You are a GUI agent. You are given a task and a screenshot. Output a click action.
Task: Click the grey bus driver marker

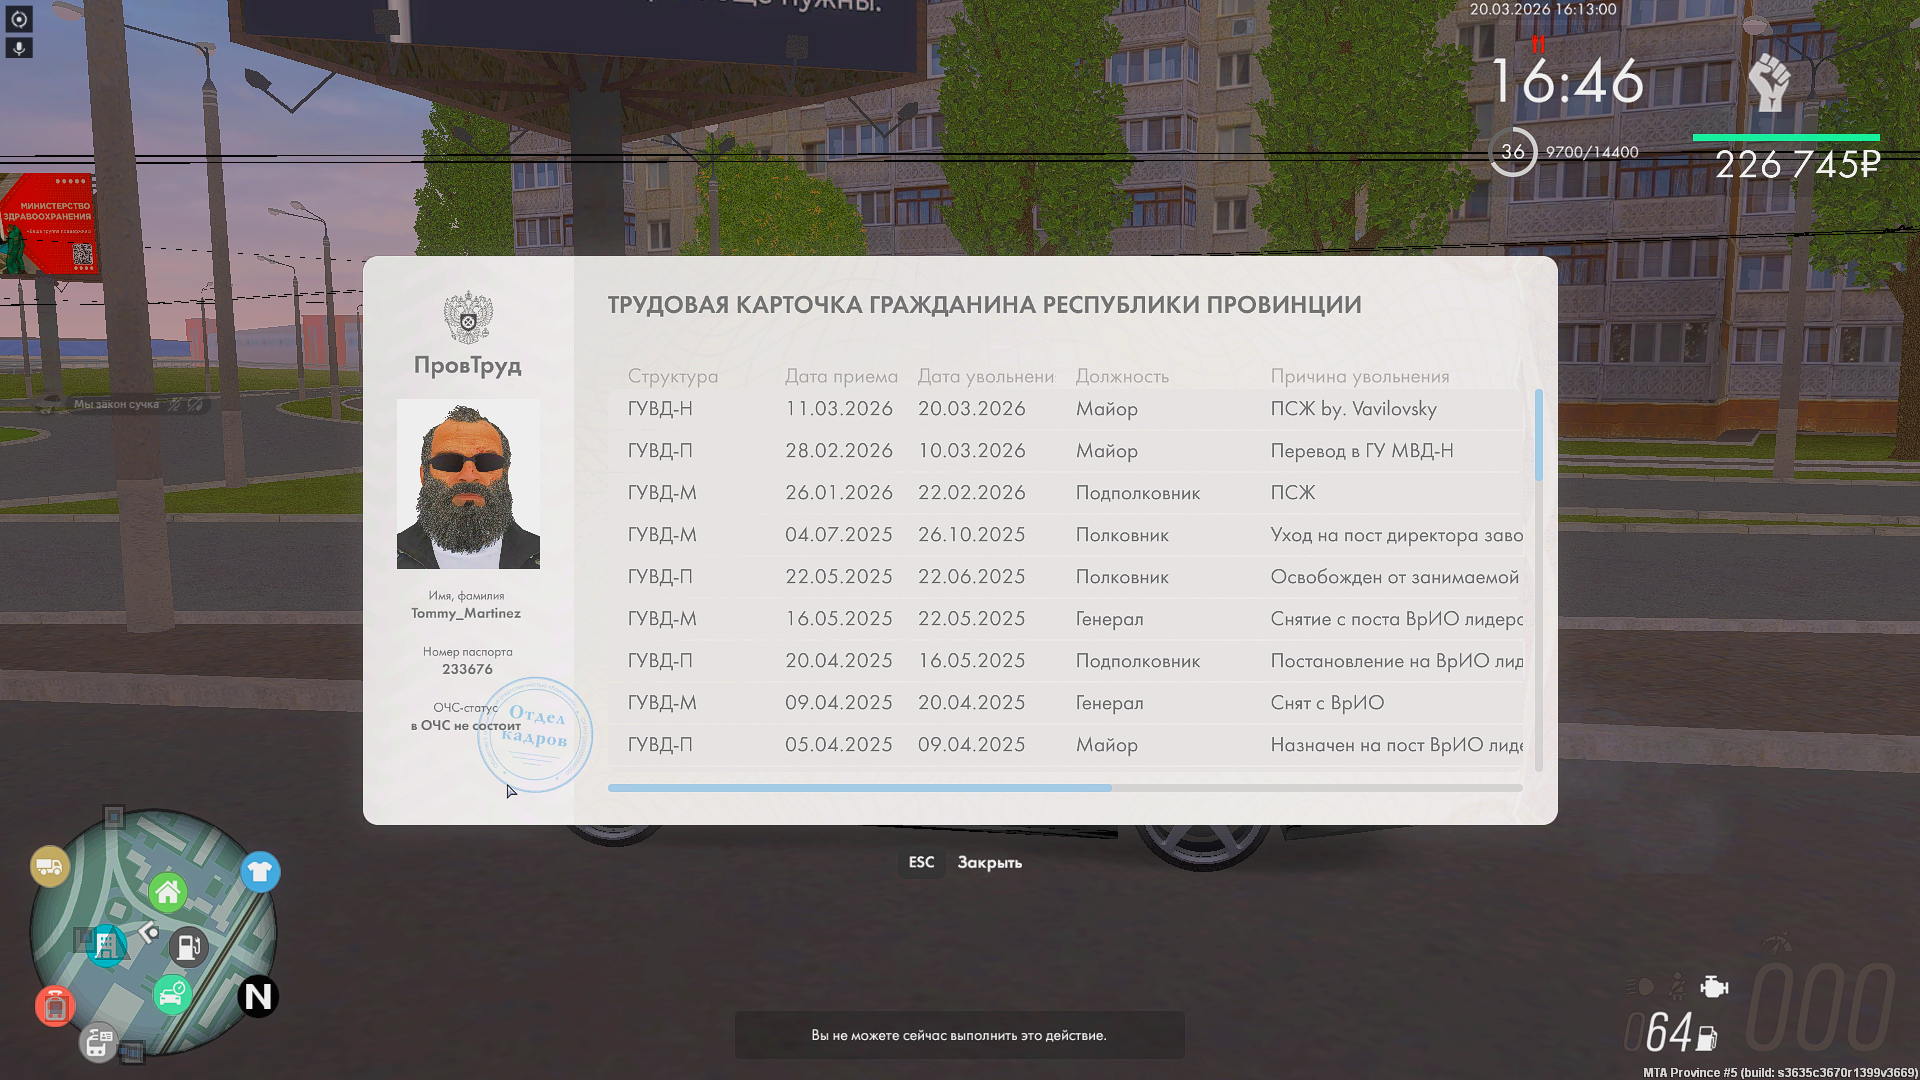tap(98, 1043)
